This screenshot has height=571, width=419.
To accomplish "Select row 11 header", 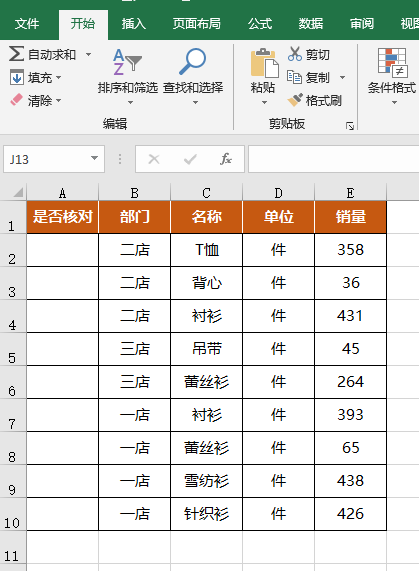I will tap(13, 547).
